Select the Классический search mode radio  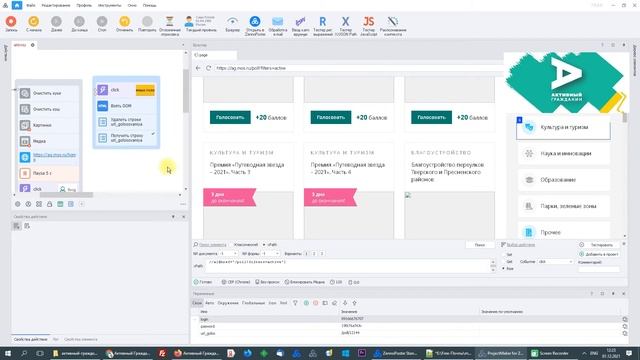(x=231, y=244)
